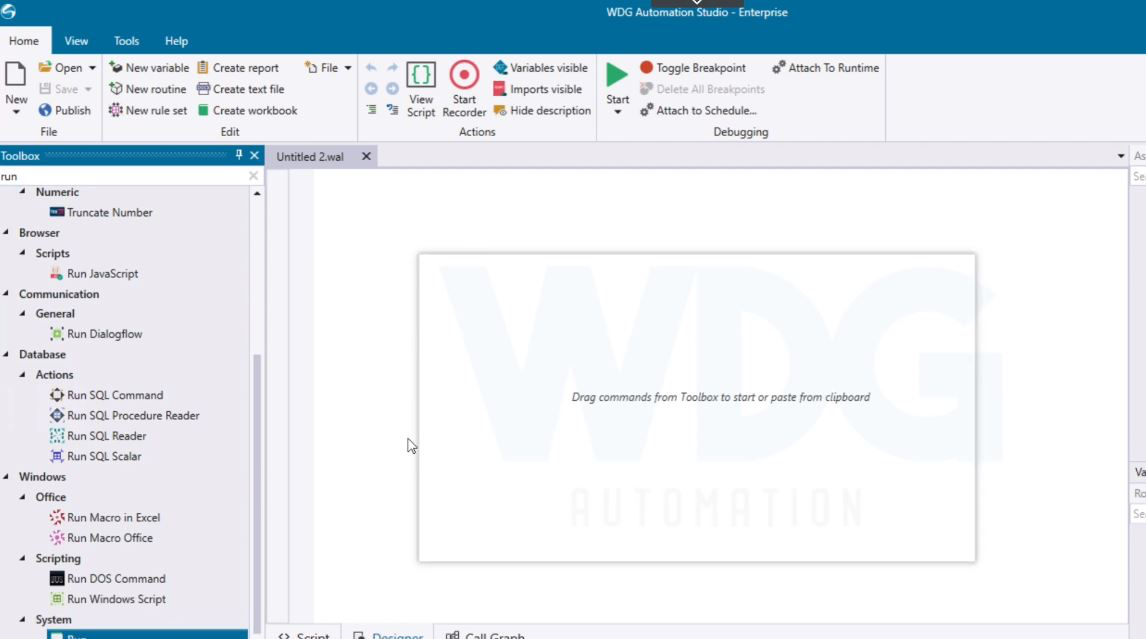The height and width of the screenshot is (639, 1146).
Task: Select the Untitled 2.wal document tab
Action: pos(310,156)
